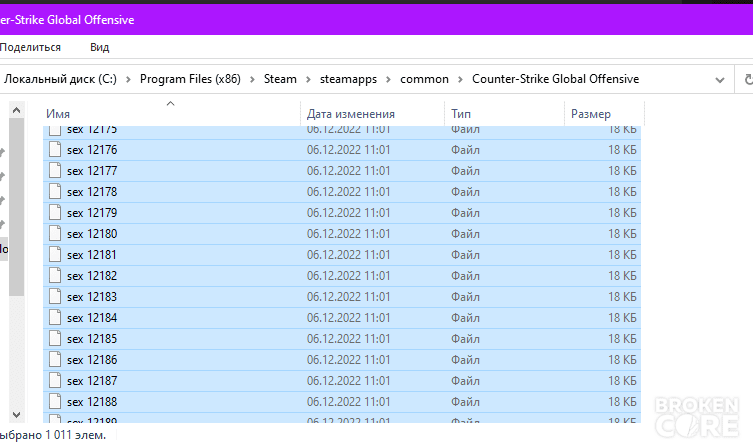753x444 pixels.
Task: Open the Вид ribbon tab
Action: [x=99, y=47]
